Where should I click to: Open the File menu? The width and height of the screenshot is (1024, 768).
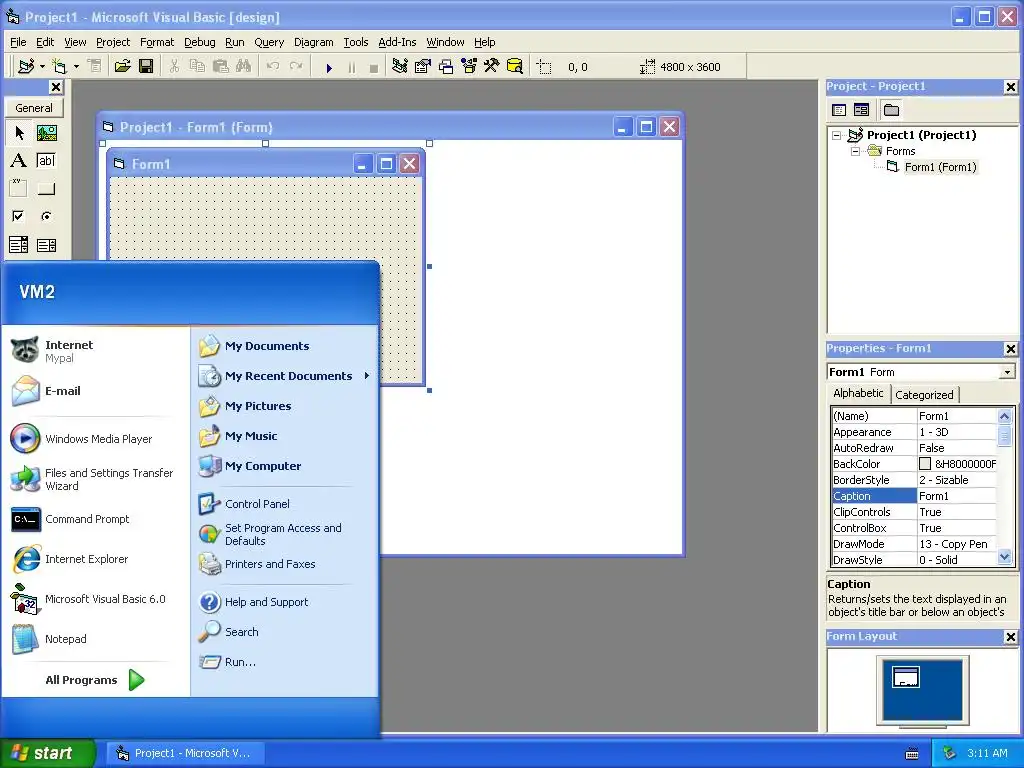click(18, 42)
